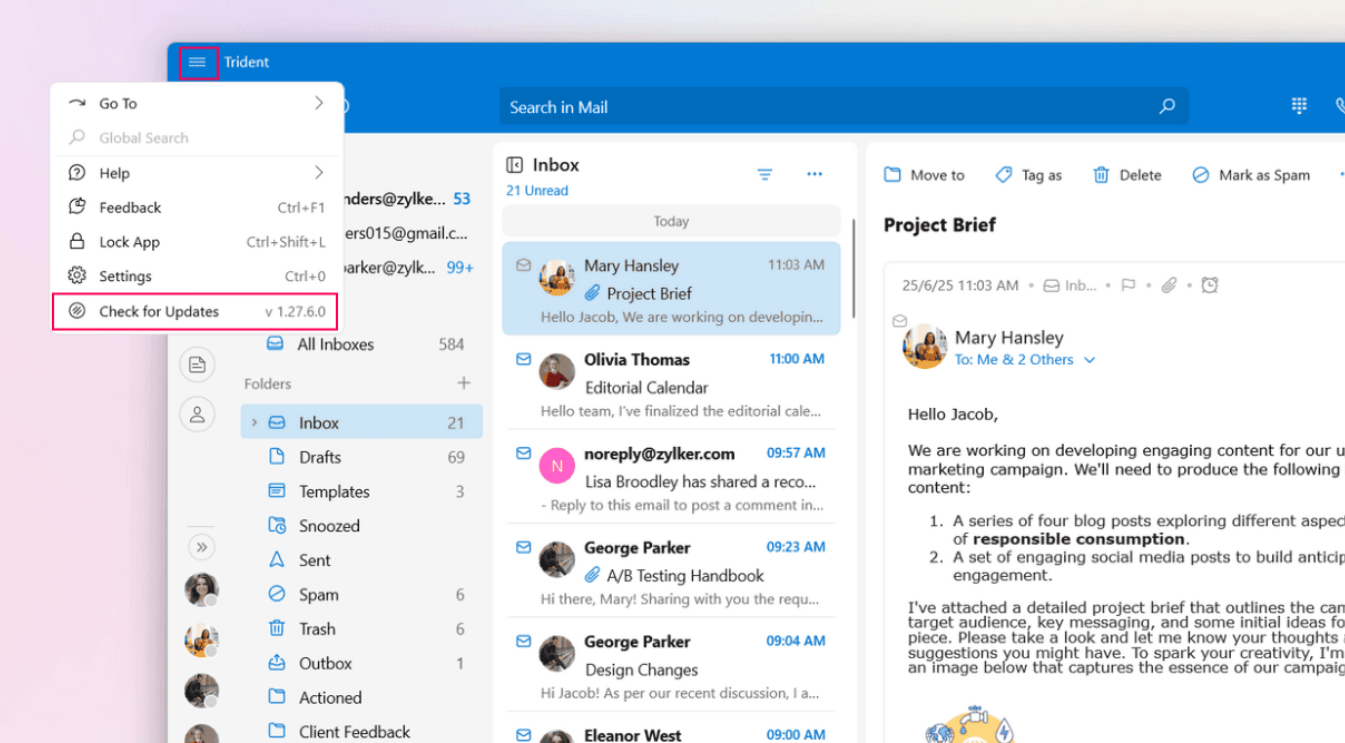This screenshot has width=1345, height=743.
Task: Click the 21 Unread link
Action: click(x=537, y=191)
